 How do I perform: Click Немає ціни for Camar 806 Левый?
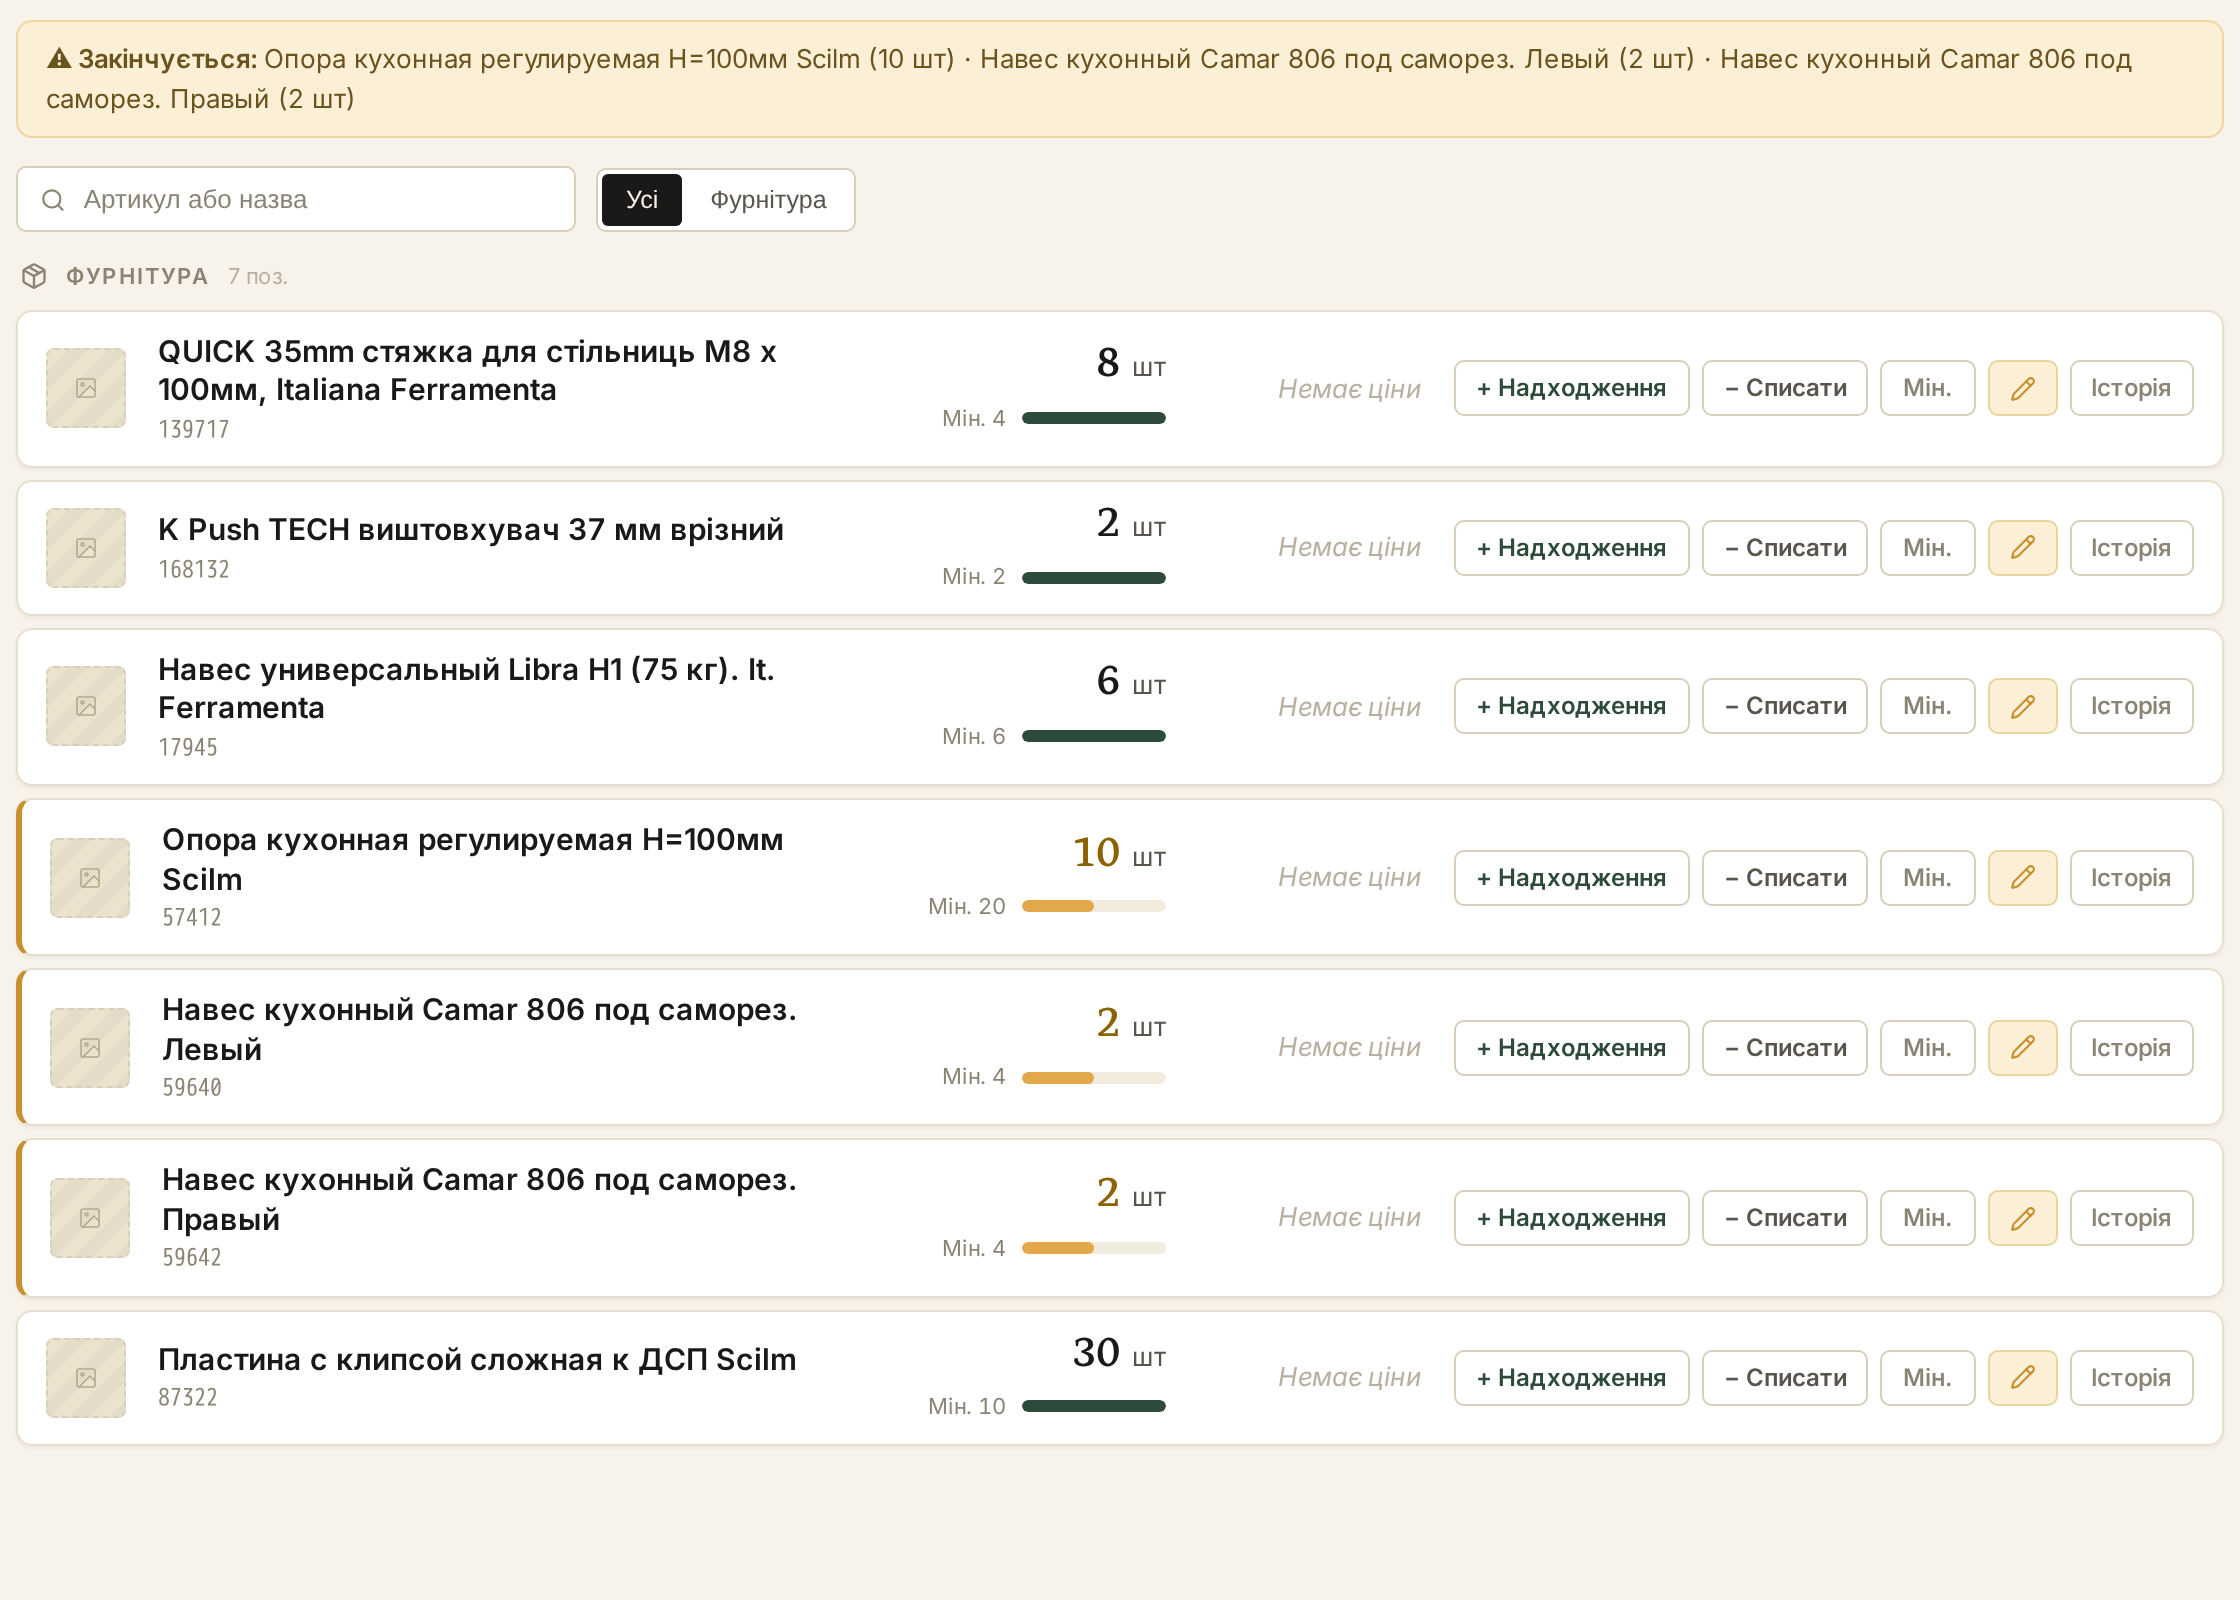pos(1349,1047)
